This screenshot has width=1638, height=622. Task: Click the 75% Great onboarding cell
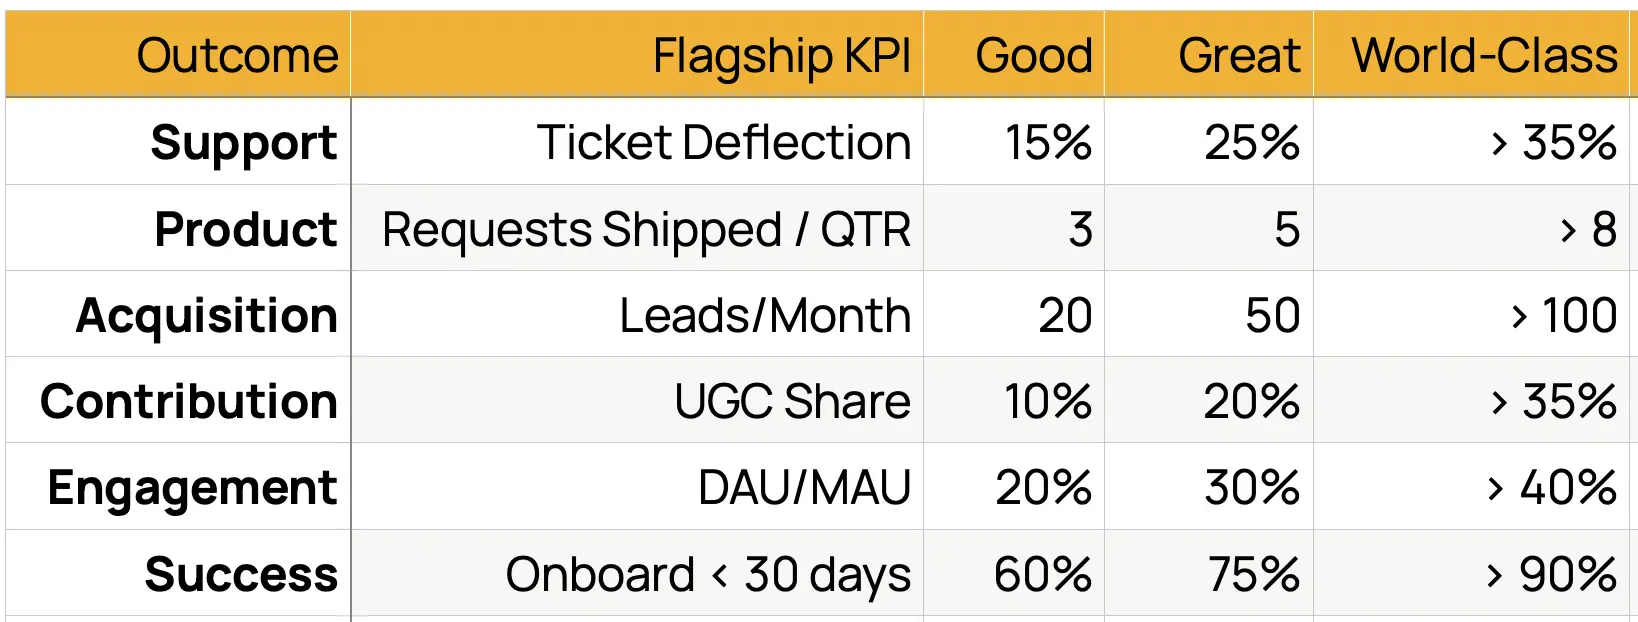[1208, 573]
